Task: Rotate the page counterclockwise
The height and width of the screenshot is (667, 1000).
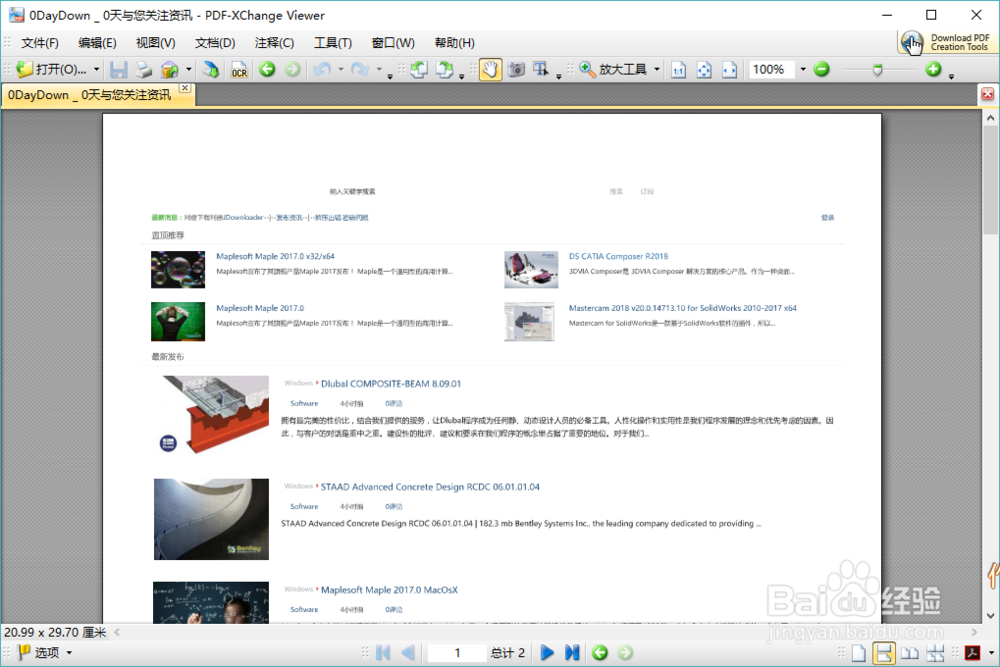Action: coord(419,69)
